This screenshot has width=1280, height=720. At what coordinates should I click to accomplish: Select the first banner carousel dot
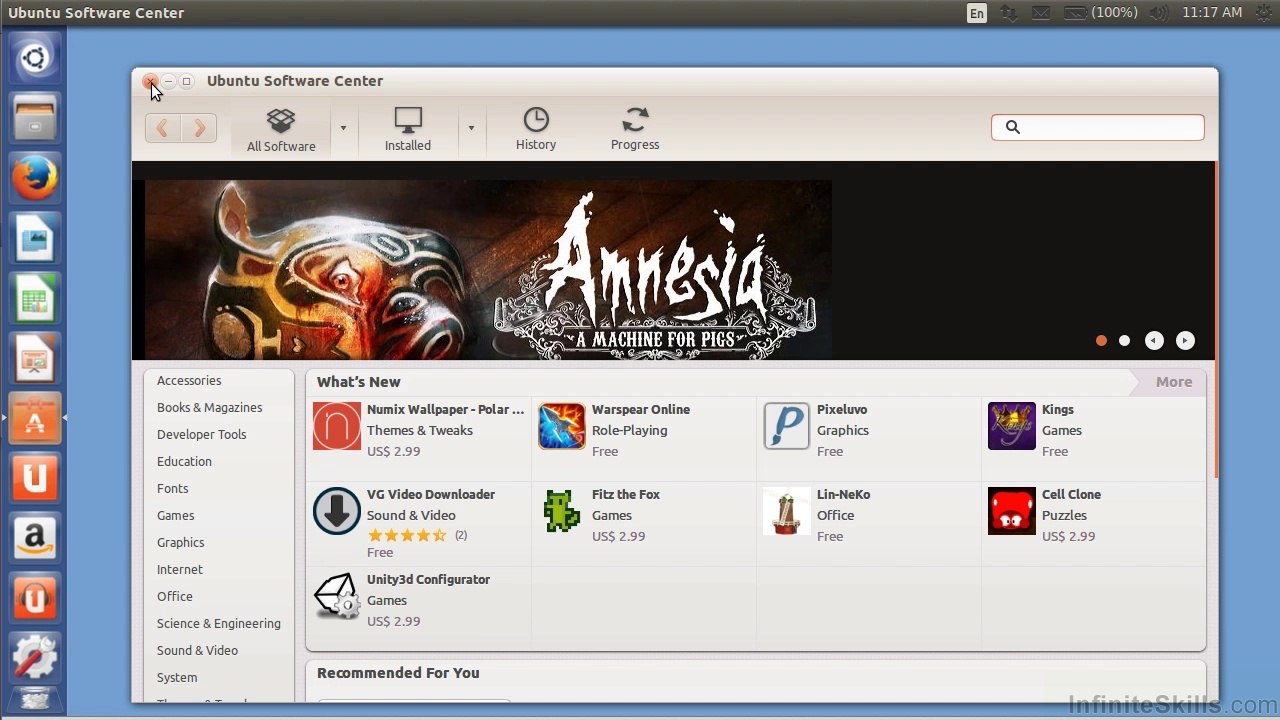tap(1101, 341)
